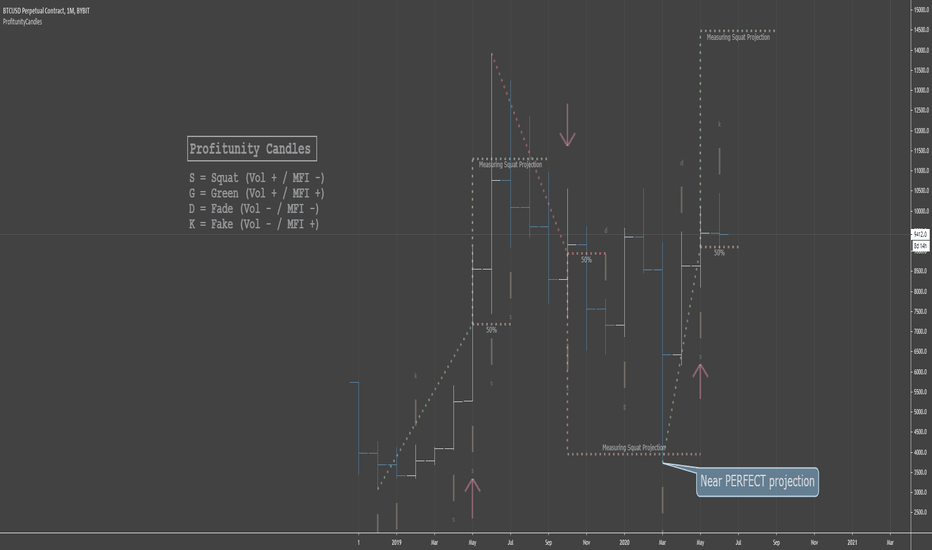Click the 13500.0 price axis label
The height and width of the screenshot is (550, 932).
[x=921, y=70]
